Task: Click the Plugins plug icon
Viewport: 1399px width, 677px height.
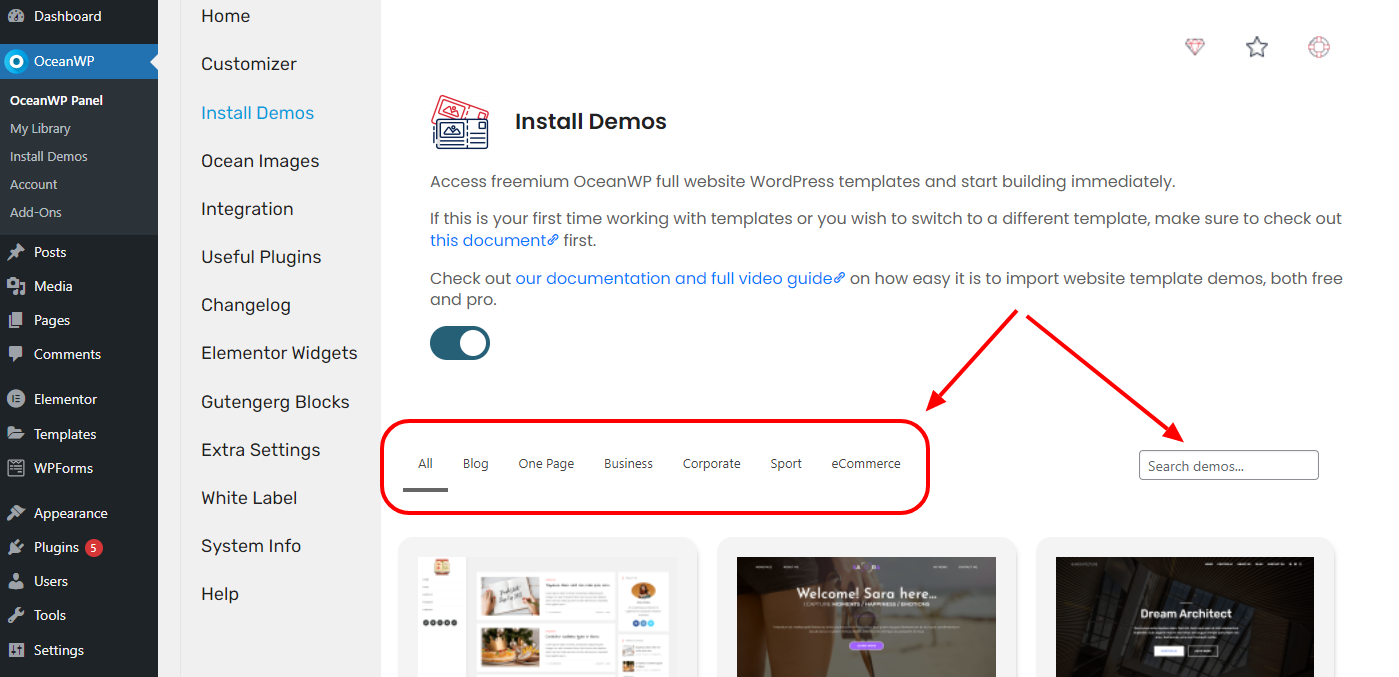Action: 16,547
